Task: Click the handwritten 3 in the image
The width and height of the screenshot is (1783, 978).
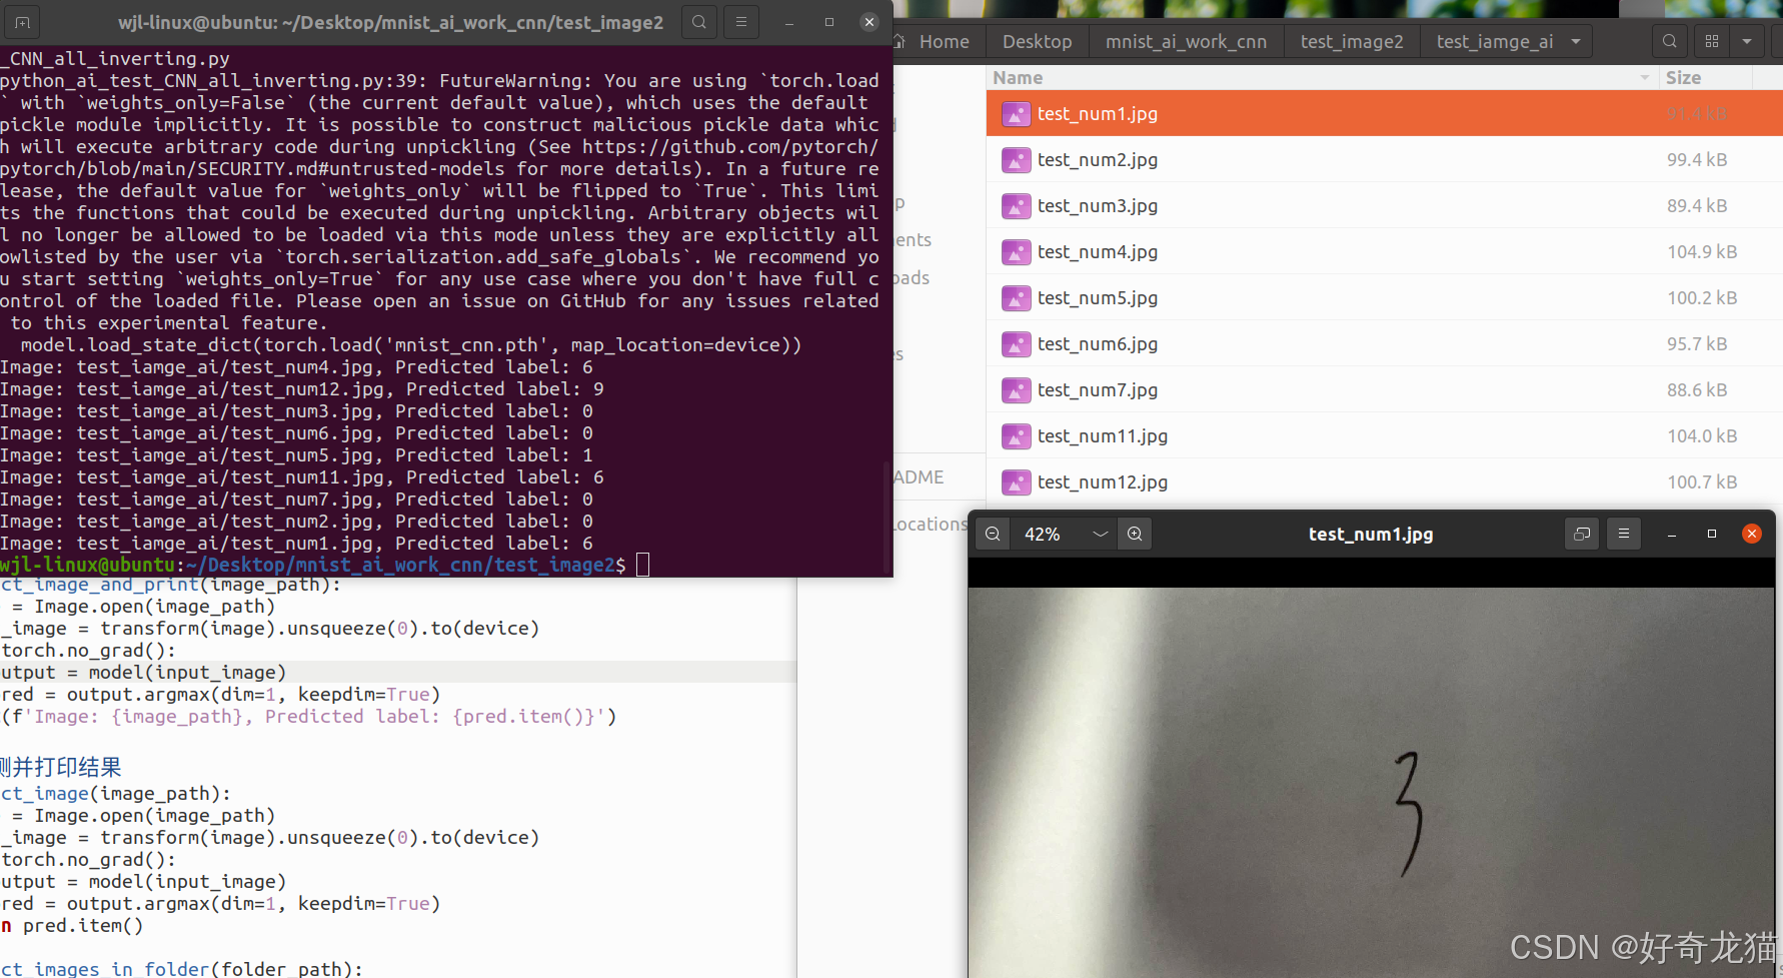Action: click(x=1409, y=813)
